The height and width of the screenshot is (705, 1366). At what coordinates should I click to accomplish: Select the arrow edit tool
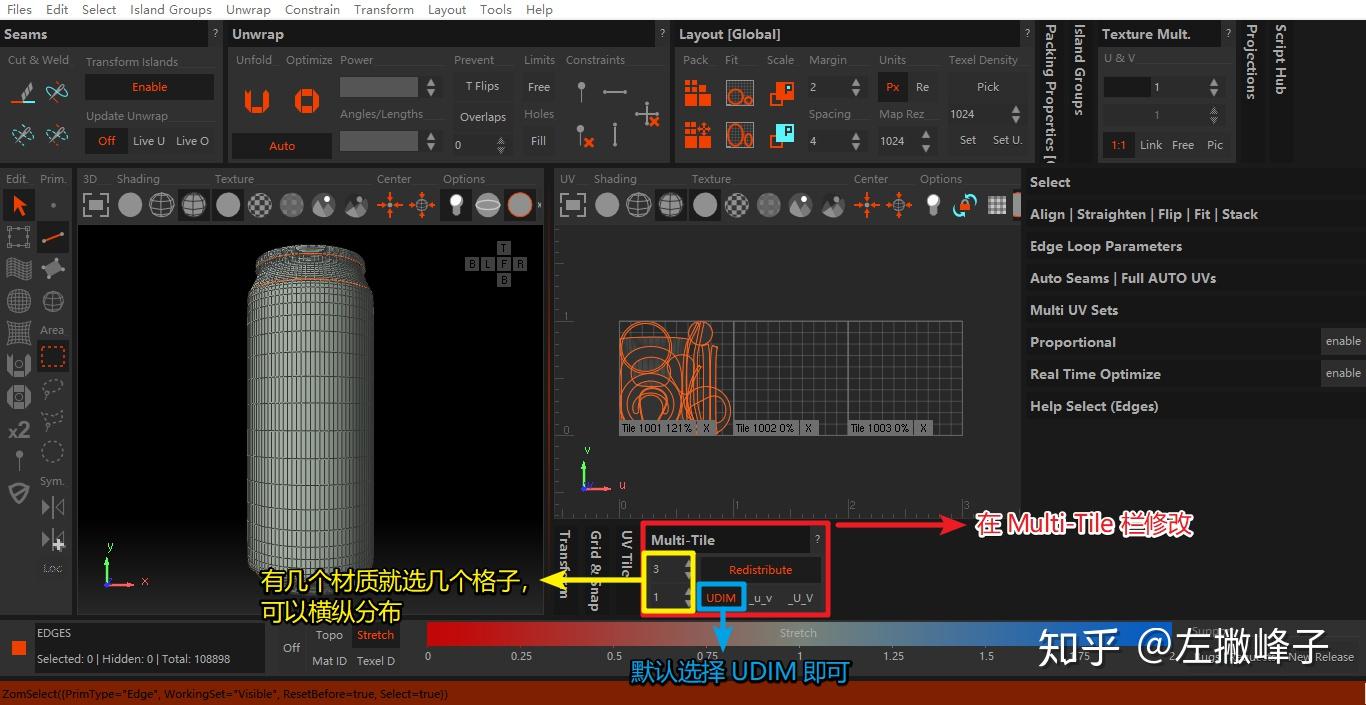[18, 205]
